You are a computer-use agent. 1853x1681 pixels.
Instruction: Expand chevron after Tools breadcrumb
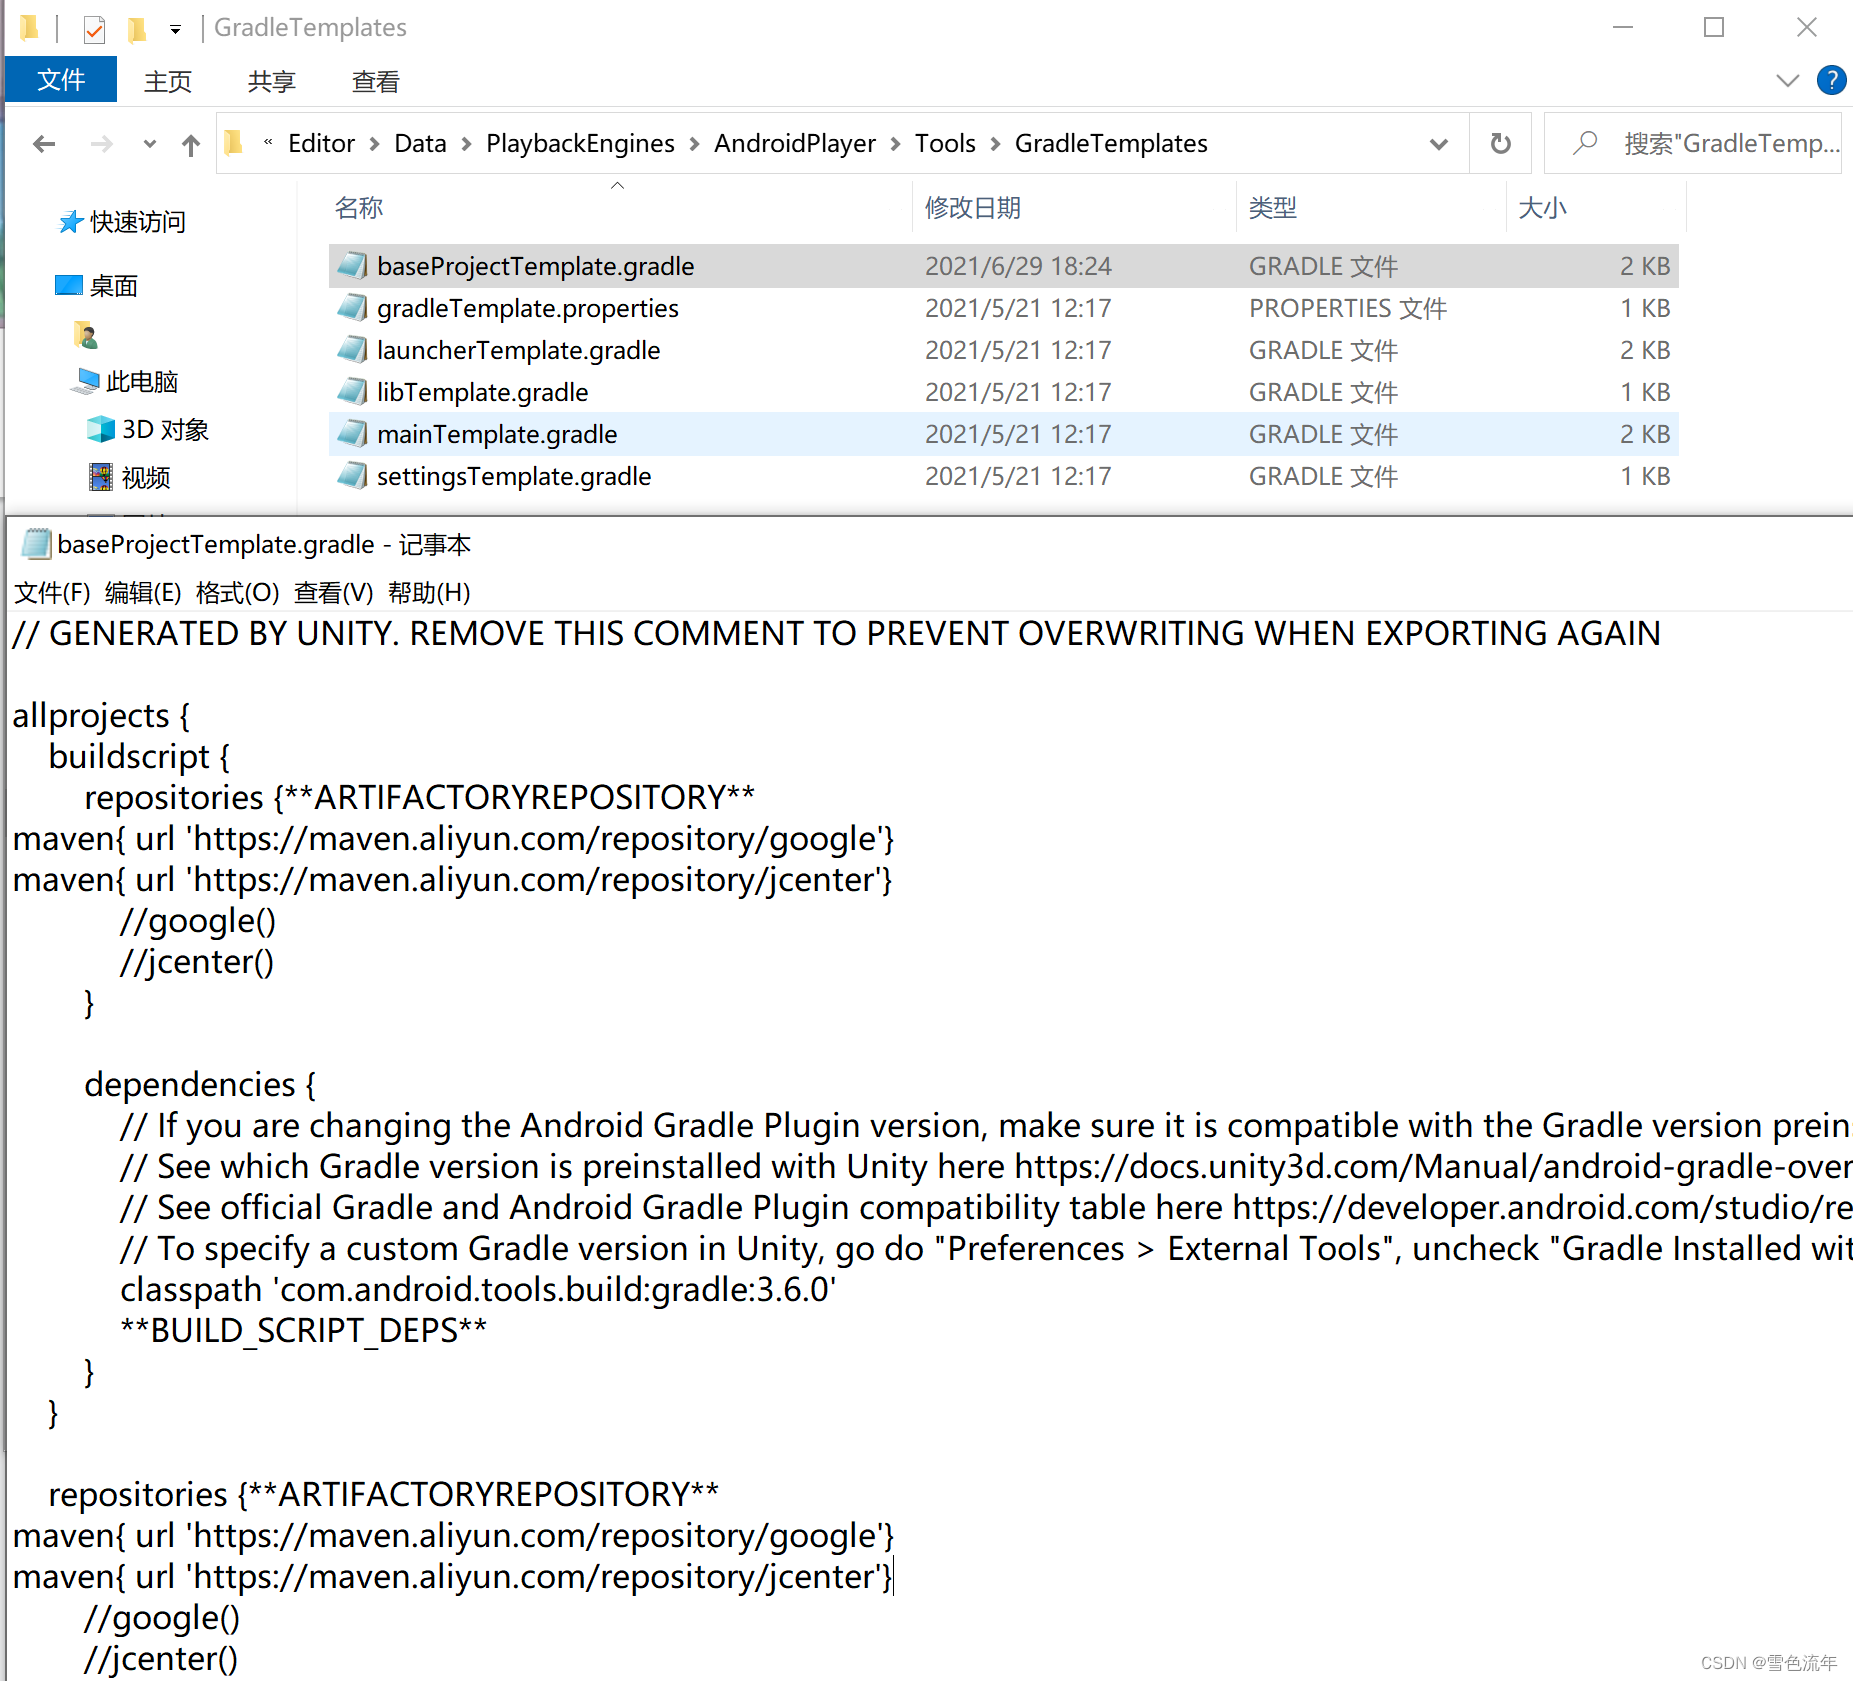click(x=995, y=145)
